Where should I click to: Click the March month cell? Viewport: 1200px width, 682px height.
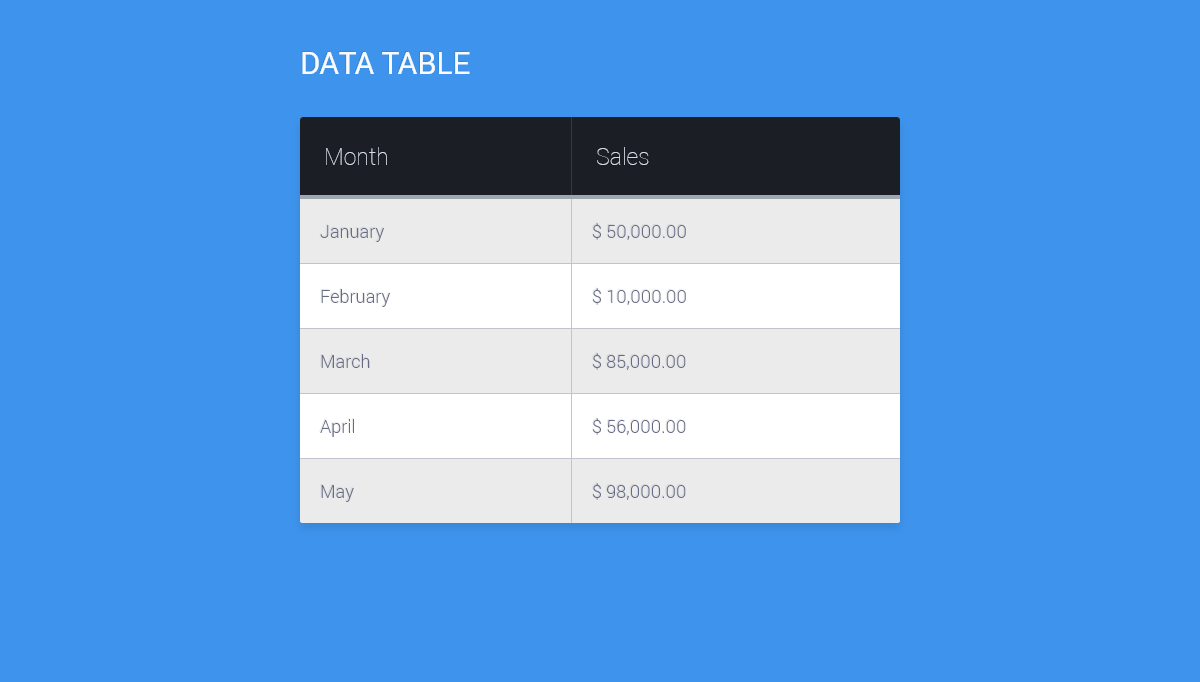click(x=345, y=362)
